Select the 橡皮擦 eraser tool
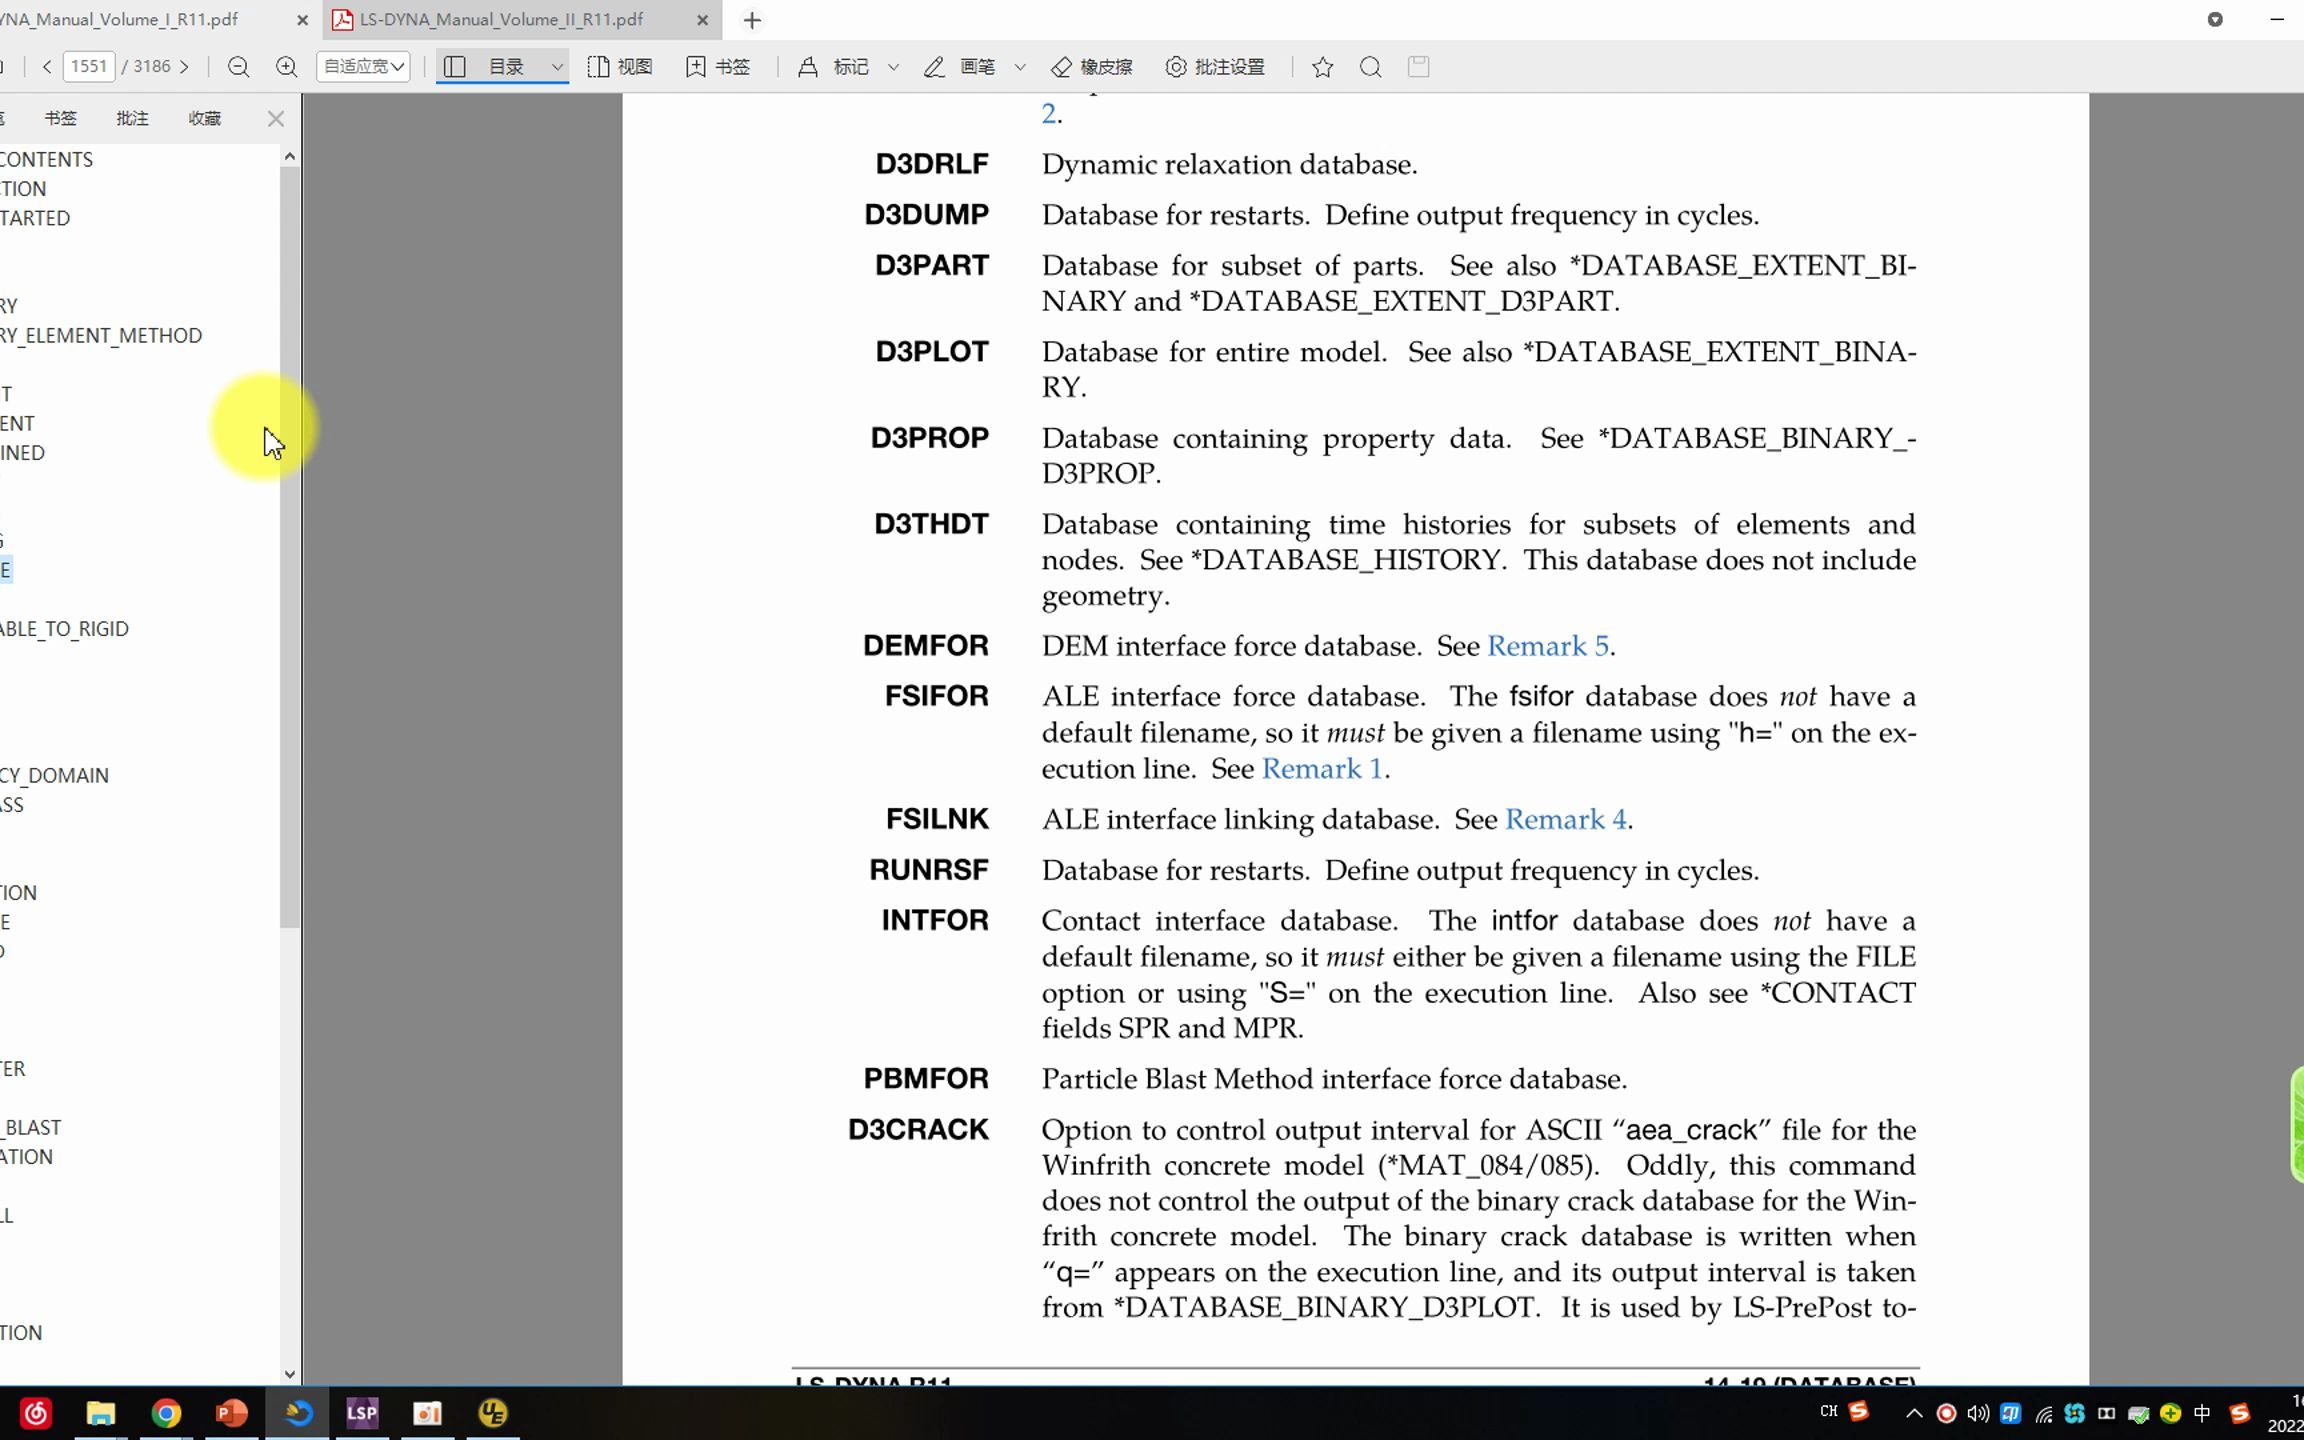 click(1091, 67)
